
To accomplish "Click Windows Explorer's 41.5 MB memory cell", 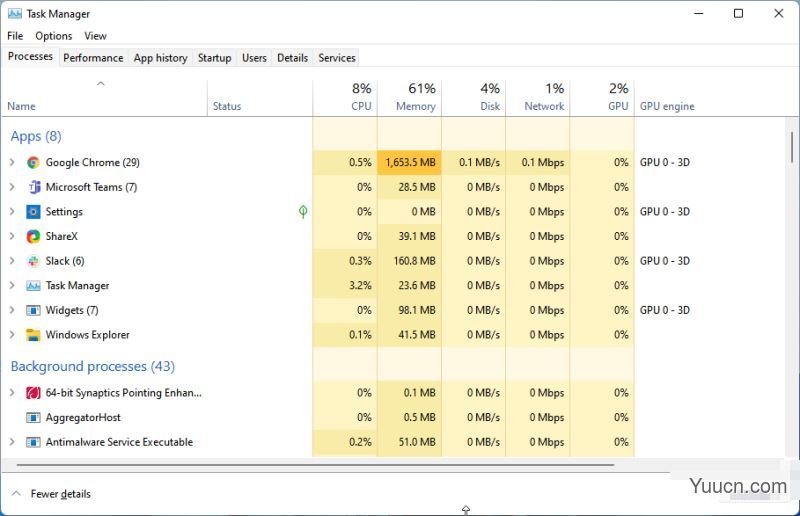I will [409, 334].
